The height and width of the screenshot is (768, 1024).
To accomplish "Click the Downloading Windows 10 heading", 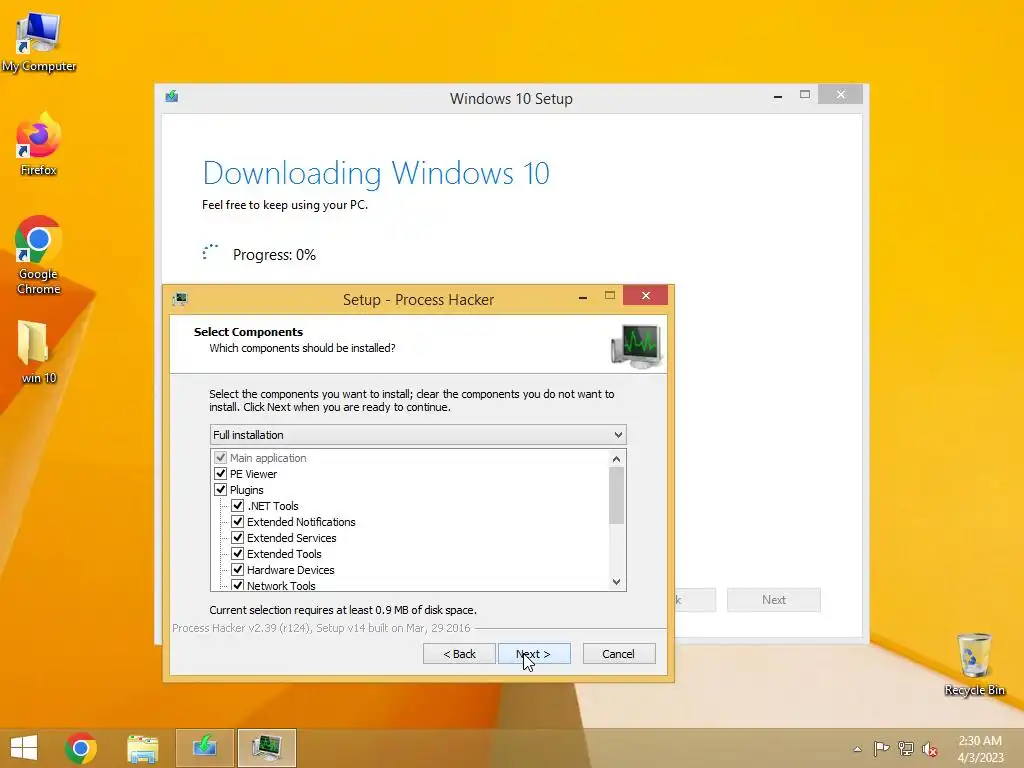I will point(376,173).
